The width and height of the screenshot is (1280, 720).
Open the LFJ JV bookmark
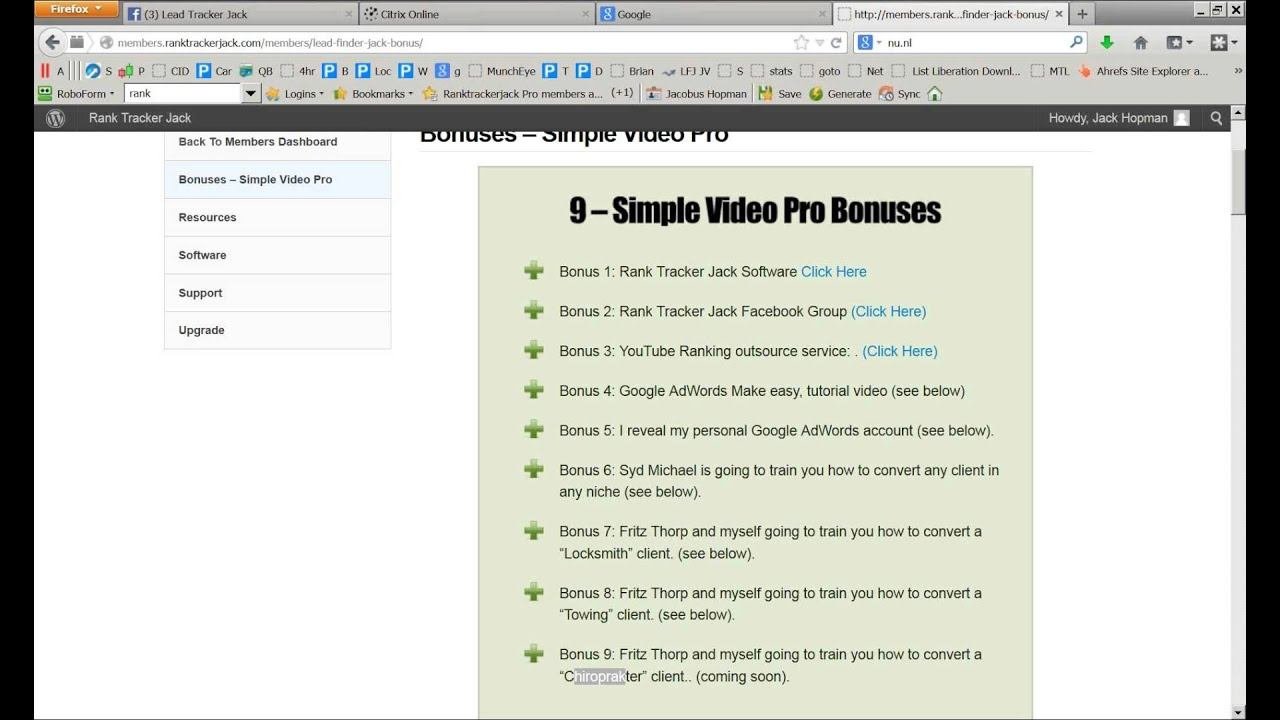[686, 71]
